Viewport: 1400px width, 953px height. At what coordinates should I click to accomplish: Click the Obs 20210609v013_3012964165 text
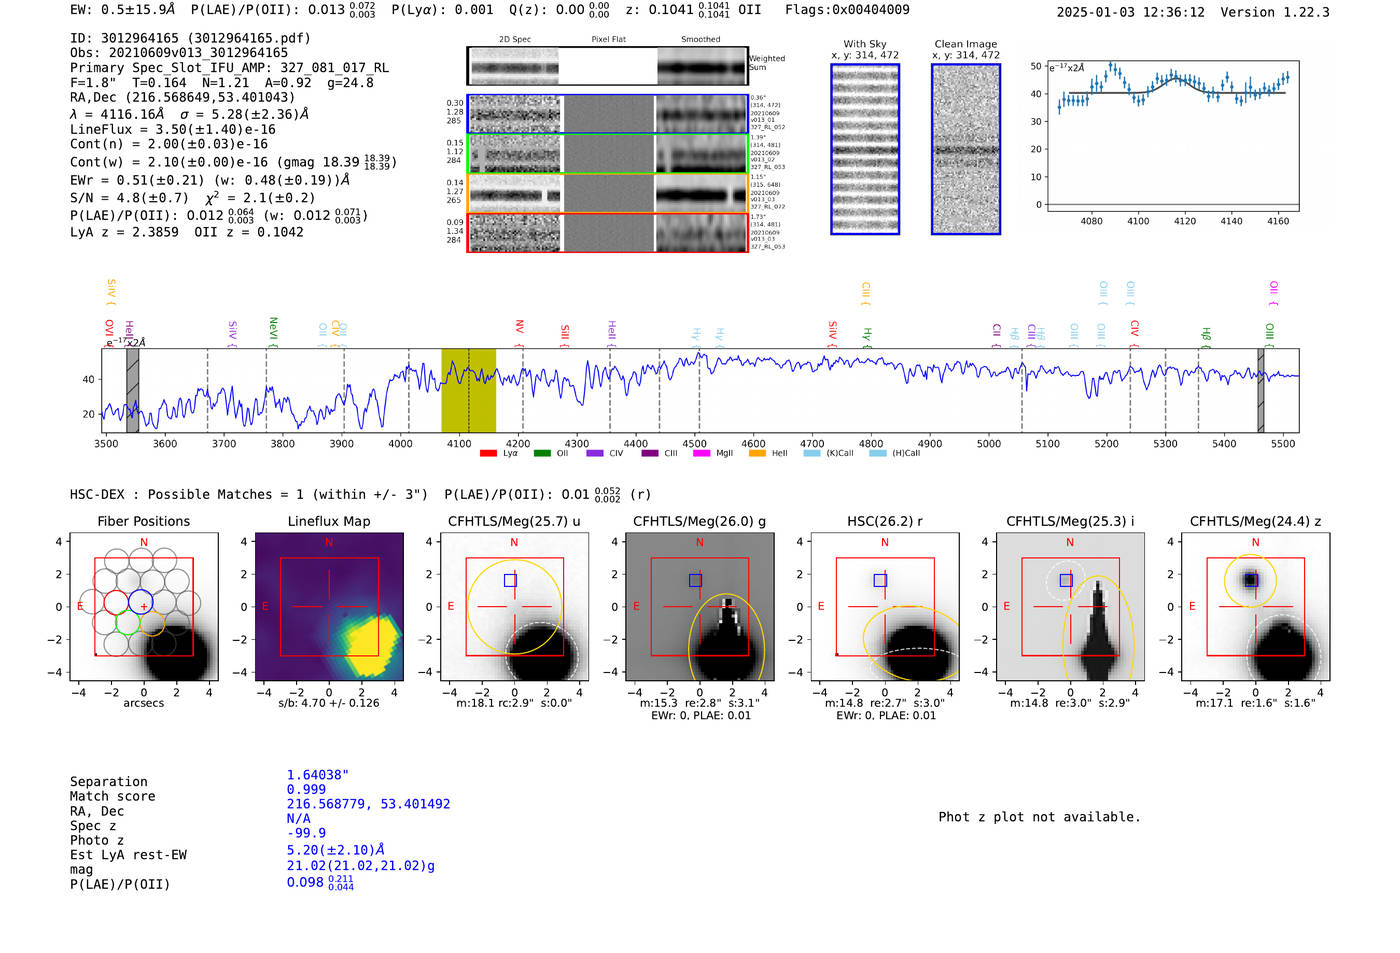click(179, 53)
